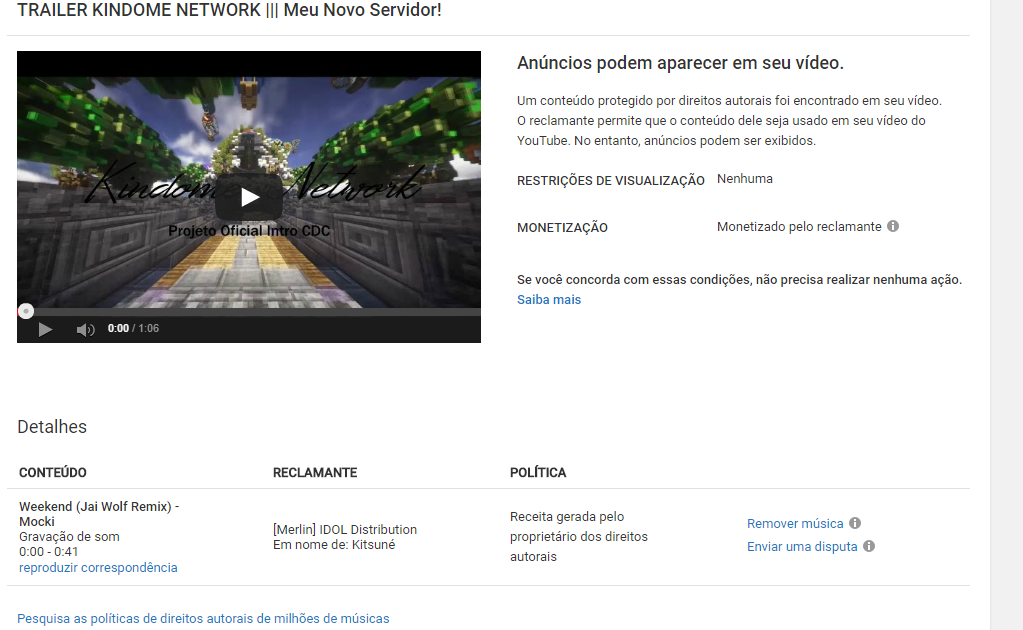The height and width of the screenshot is (630, 1023).
Task: Click the Weekend (Jai Wolf Remix) - Mocki text
Action: [x=99, y=513]
